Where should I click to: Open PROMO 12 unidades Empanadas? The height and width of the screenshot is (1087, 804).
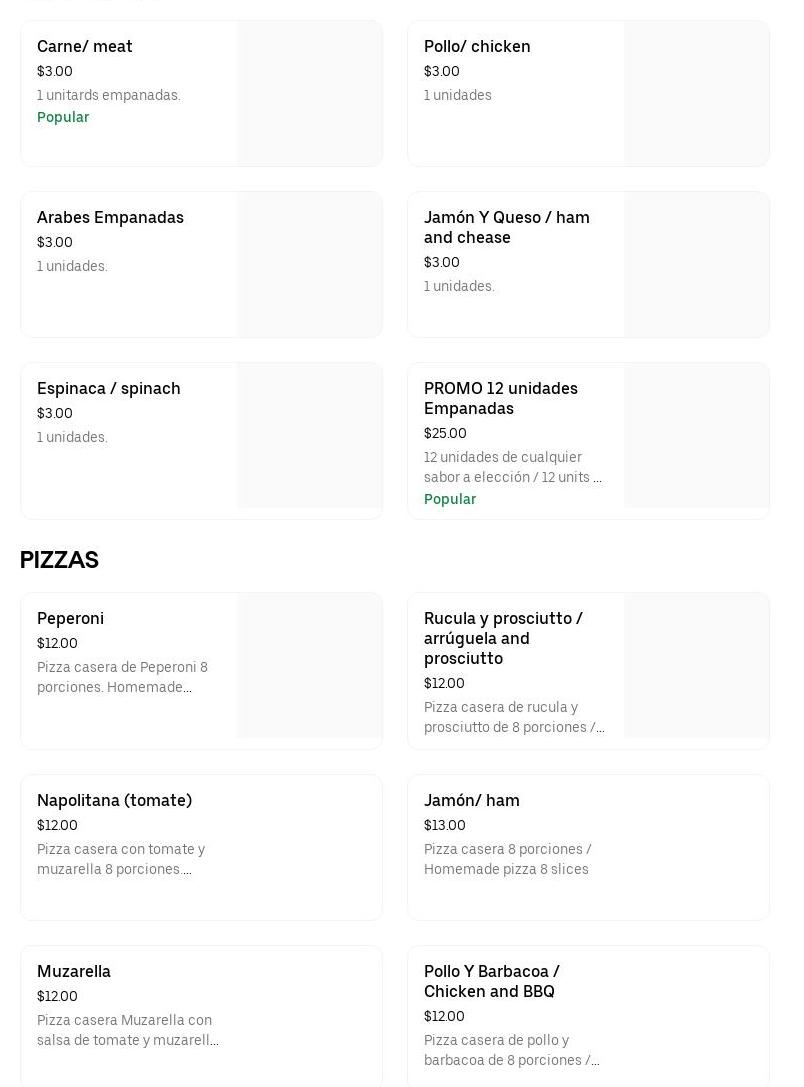(x=501, y=399)
